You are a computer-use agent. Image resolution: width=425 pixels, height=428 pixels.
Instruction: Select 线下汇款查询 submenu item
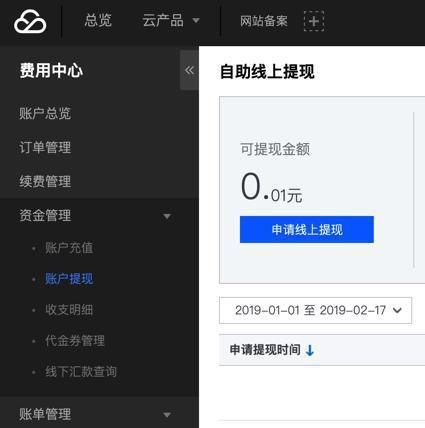point(81,372)
